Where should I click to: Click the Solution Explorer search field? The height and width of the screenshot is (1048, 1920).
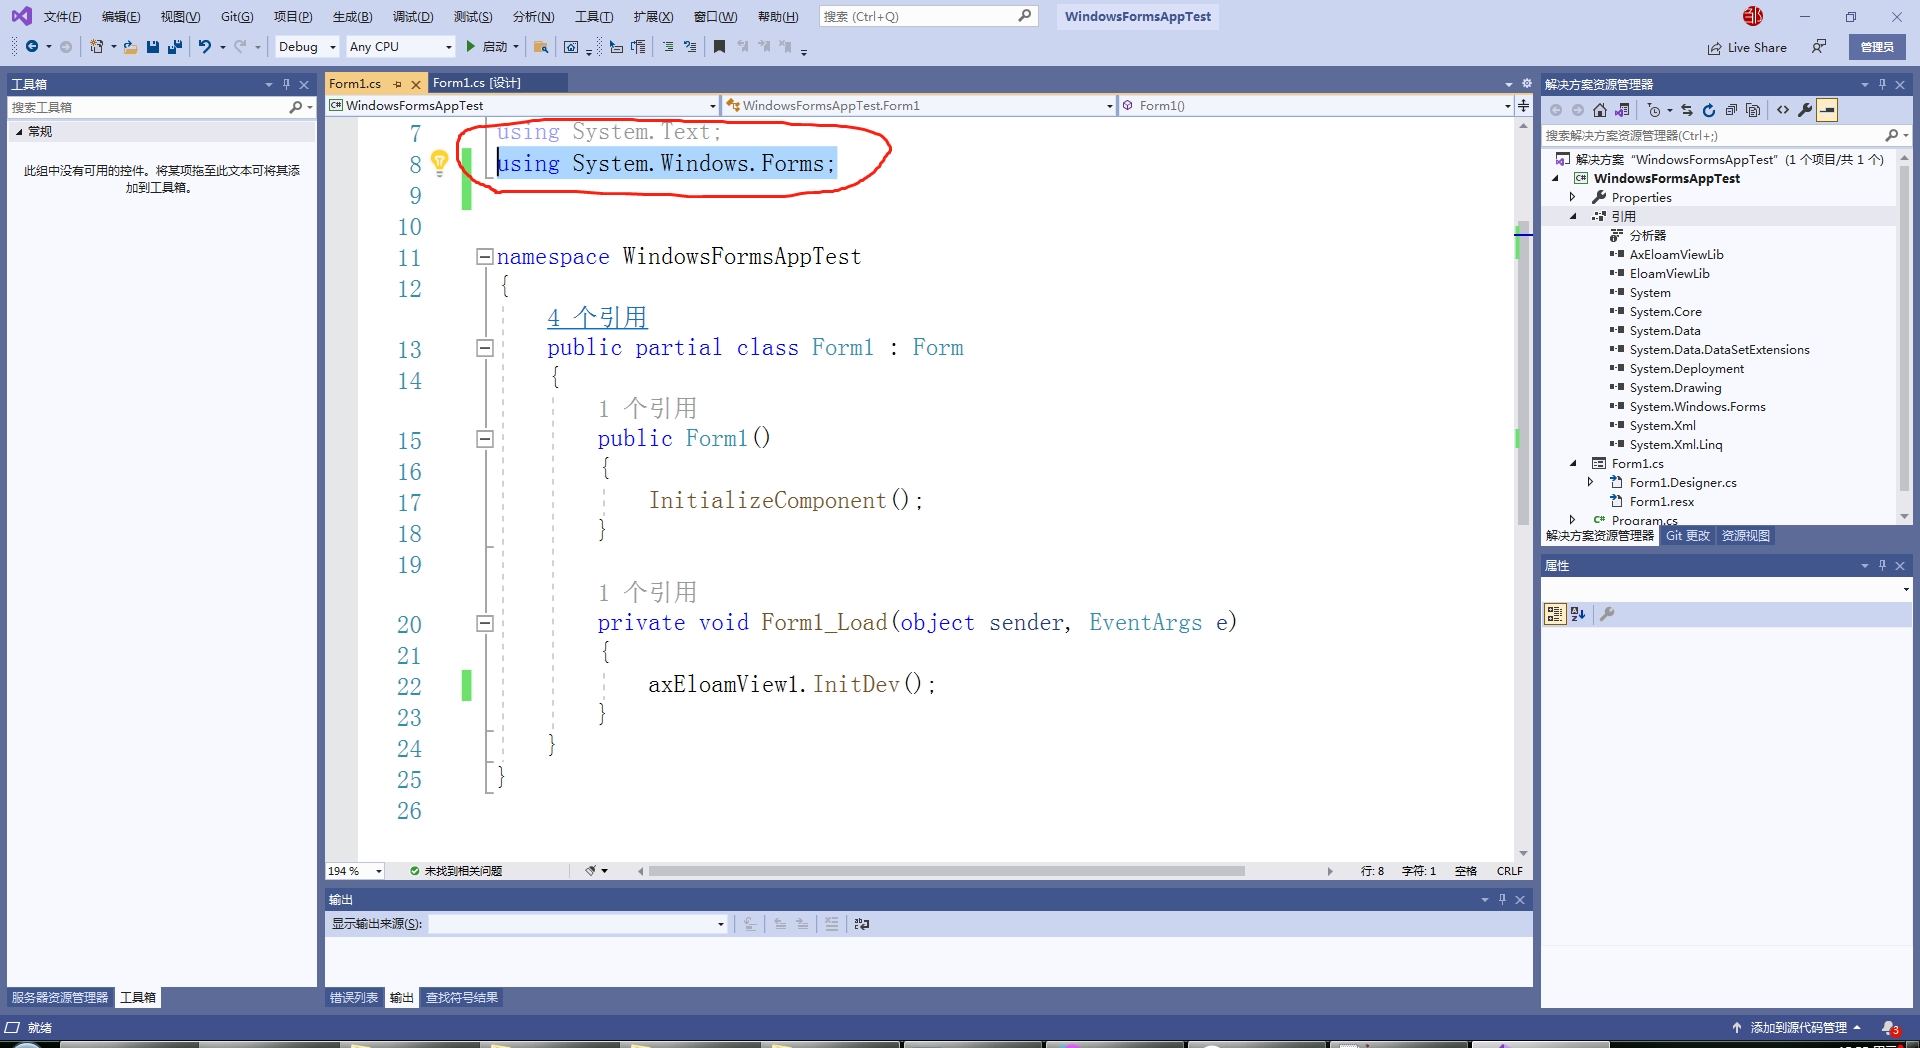point(1725,135)
